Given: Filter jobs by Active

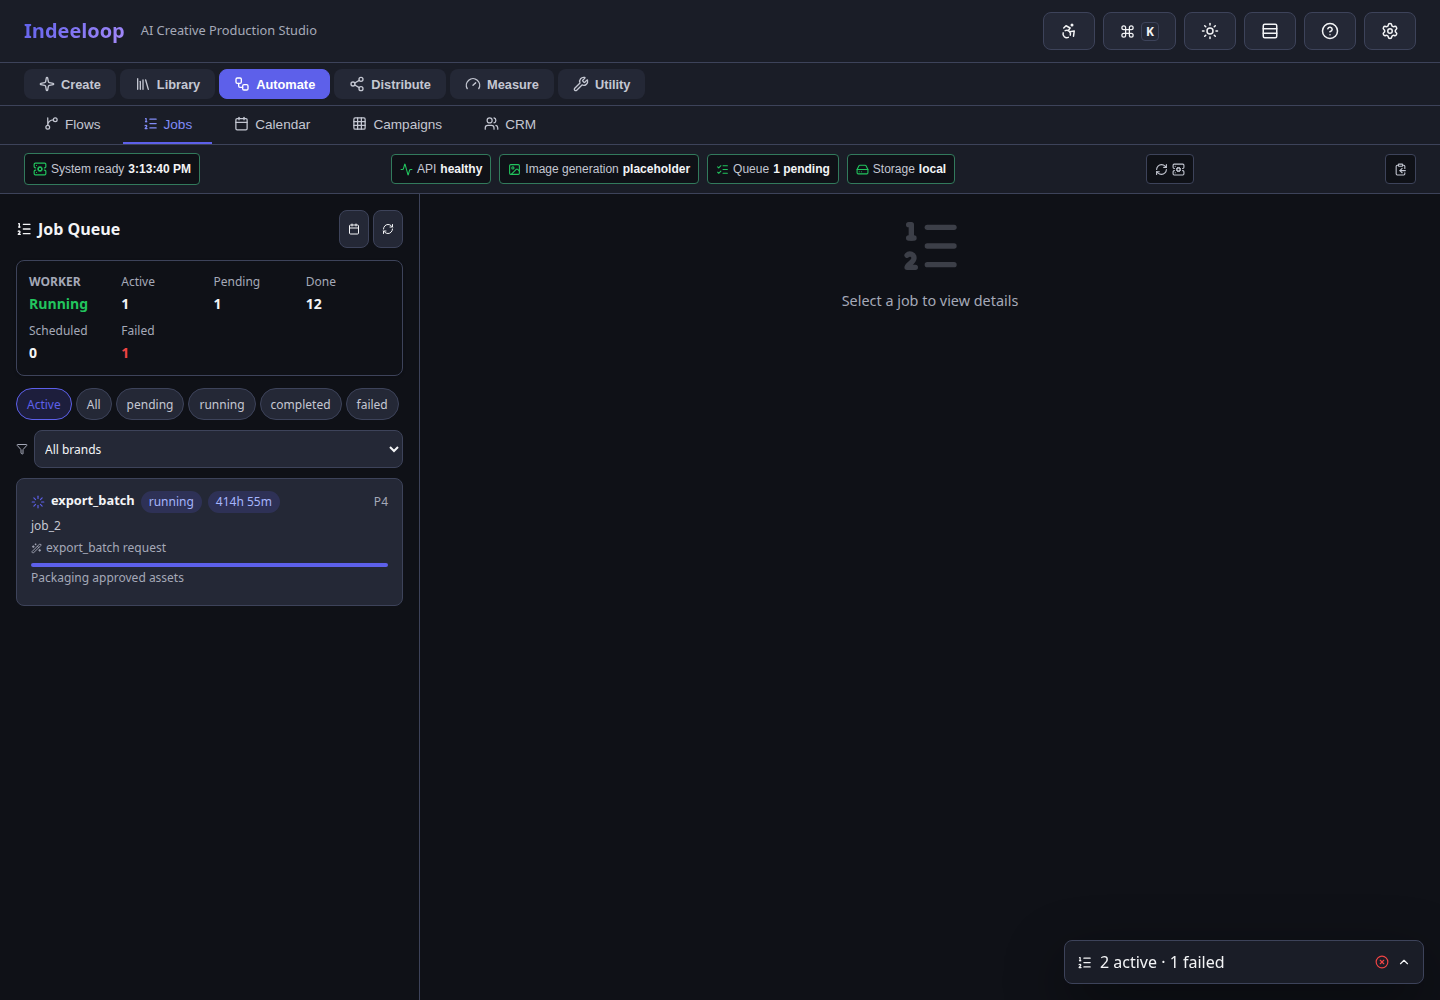Looking at the screenshot, I should pyautogui.click(x=44, y=404).
